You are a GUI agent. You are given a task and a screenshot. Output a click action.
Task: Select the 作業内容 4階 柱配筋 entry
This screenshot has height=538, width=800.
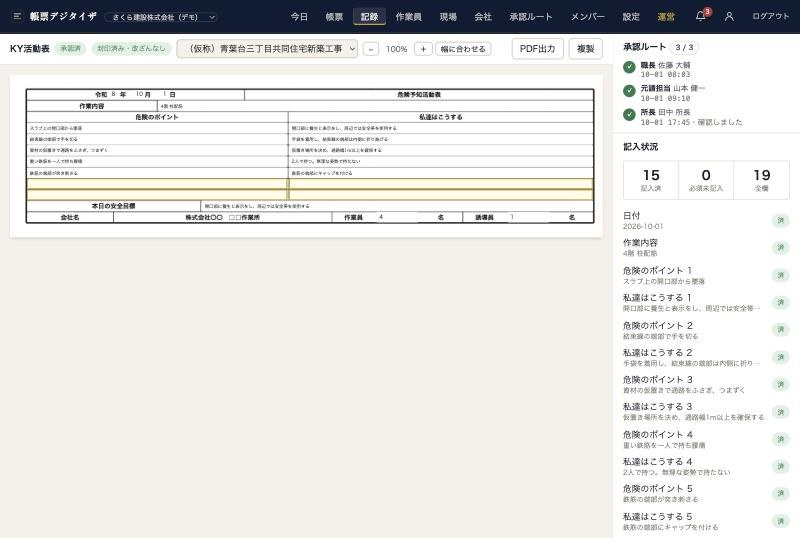pos(706,248)
